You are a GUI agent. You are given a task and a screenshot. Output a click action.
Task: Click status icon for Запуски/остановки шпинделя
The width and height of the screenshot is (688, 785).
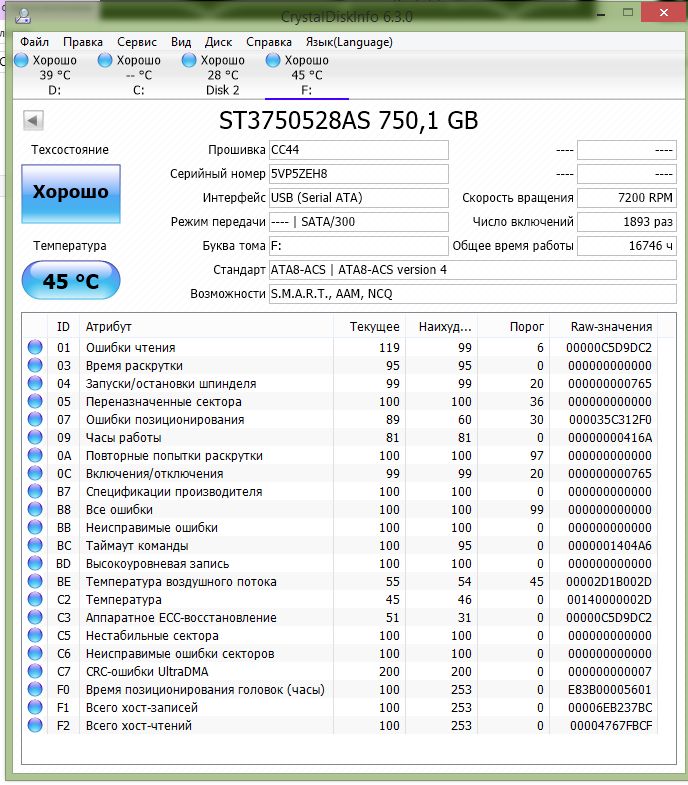(35, 383)
